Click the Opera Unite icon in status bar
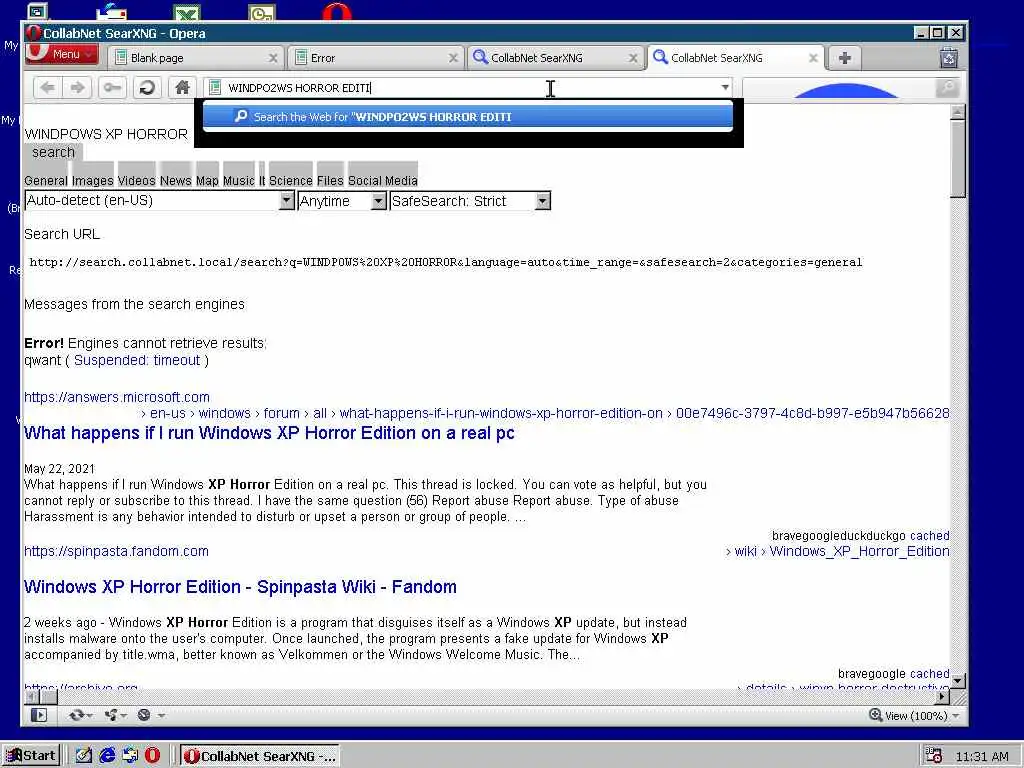This screenshot has width=1024, height=768. (x=111, y=715)
